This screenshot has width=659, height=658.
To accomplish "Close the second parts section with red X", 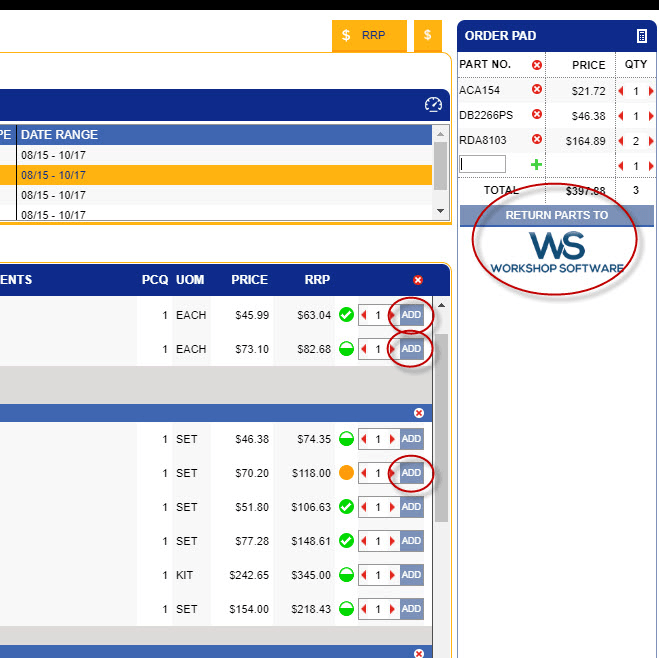I will 419,413.
